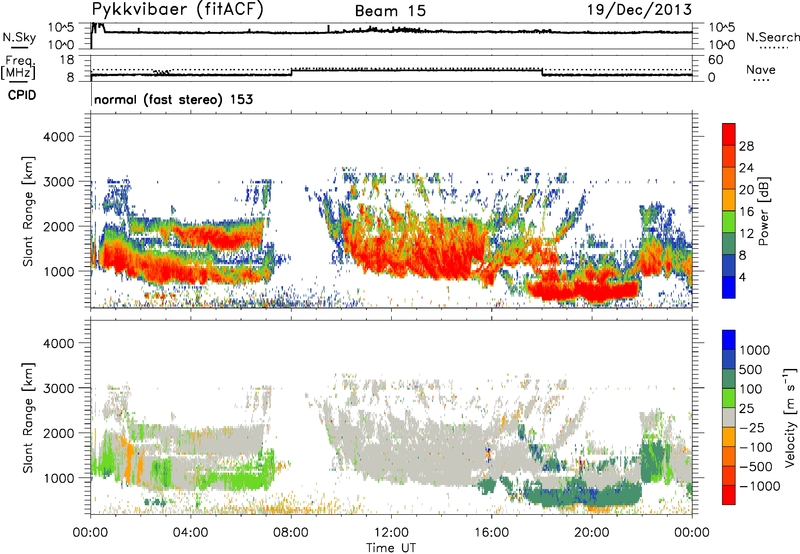The width and height of the screenshot is (800, 554).
Task: Click the '08:00' time axis label
Action: point(291,533)
